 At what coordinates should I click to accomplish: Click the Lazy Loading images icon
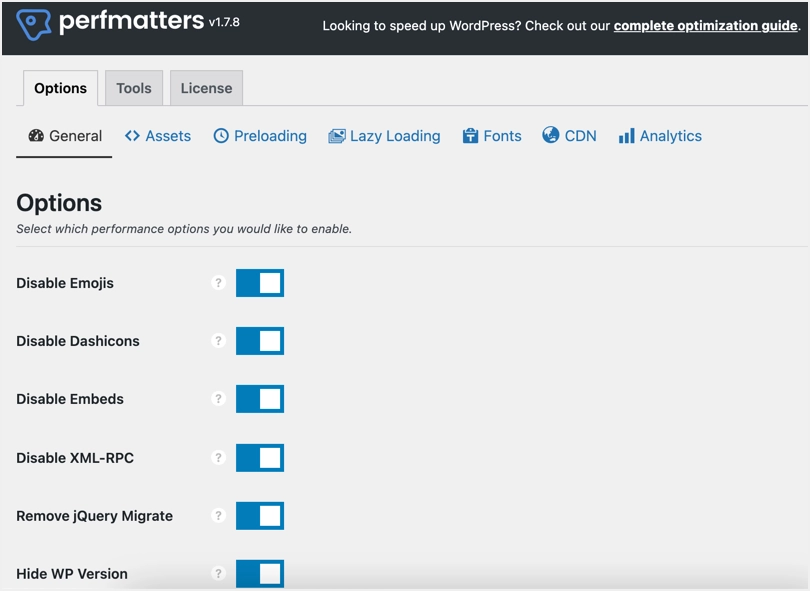(337, 136)
